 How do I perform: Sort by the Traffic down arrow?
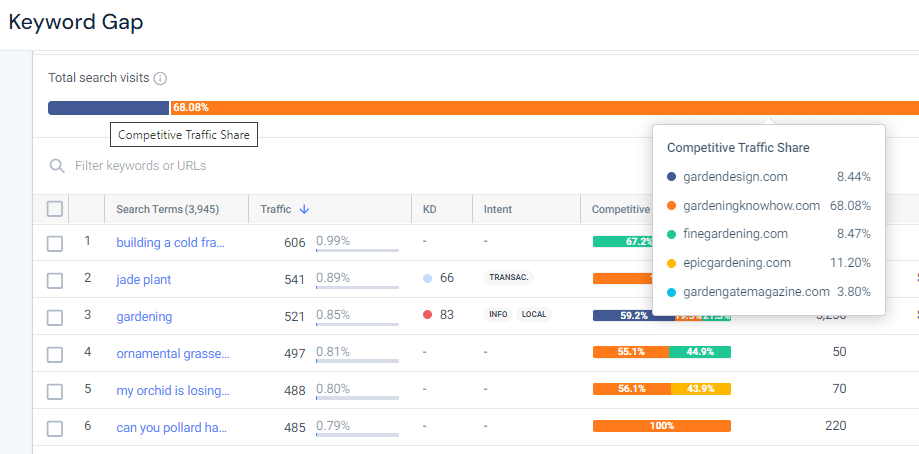point(304,209)
